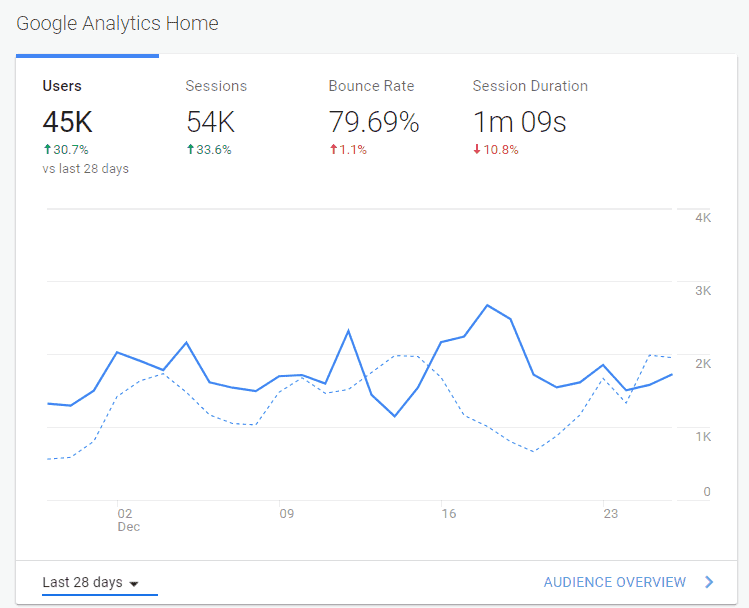Click the 2K y-axis label
Screen dimensions: 749x608
click(703, 363)
